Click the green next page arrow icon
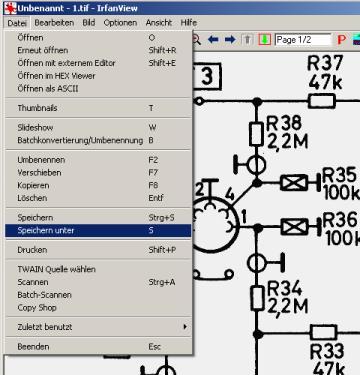 [265, 40]
